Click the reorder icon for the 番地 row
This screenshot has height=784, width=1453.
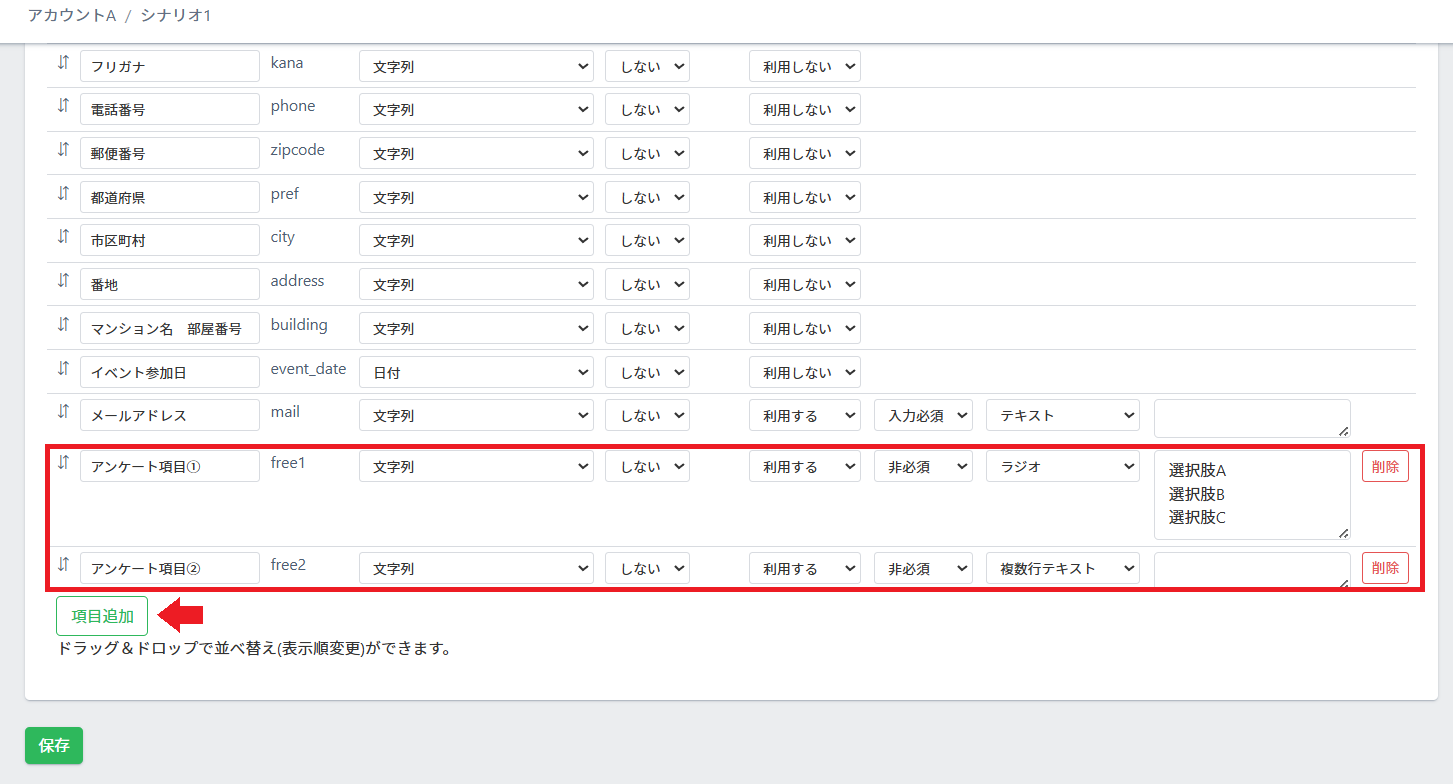click(63, 280)
